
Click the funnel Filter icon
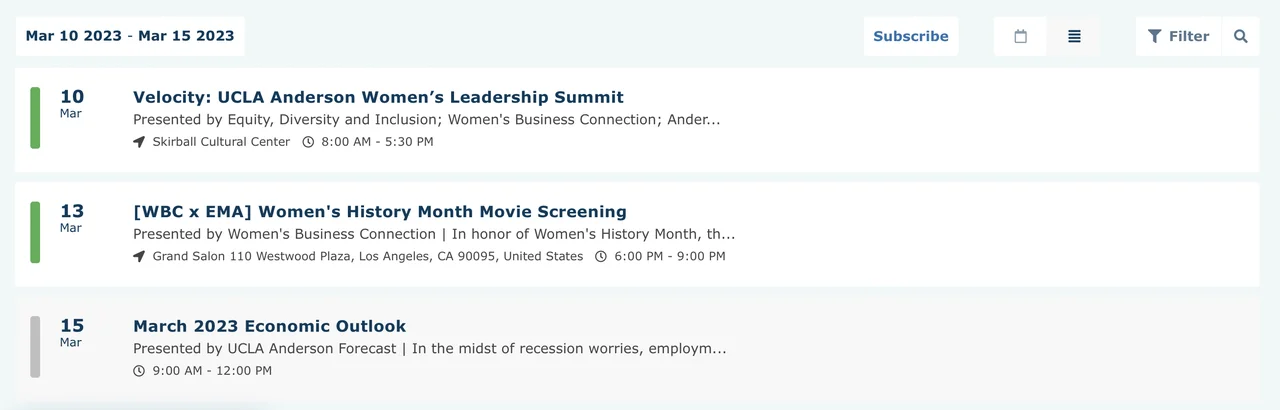coord(1154,36)
